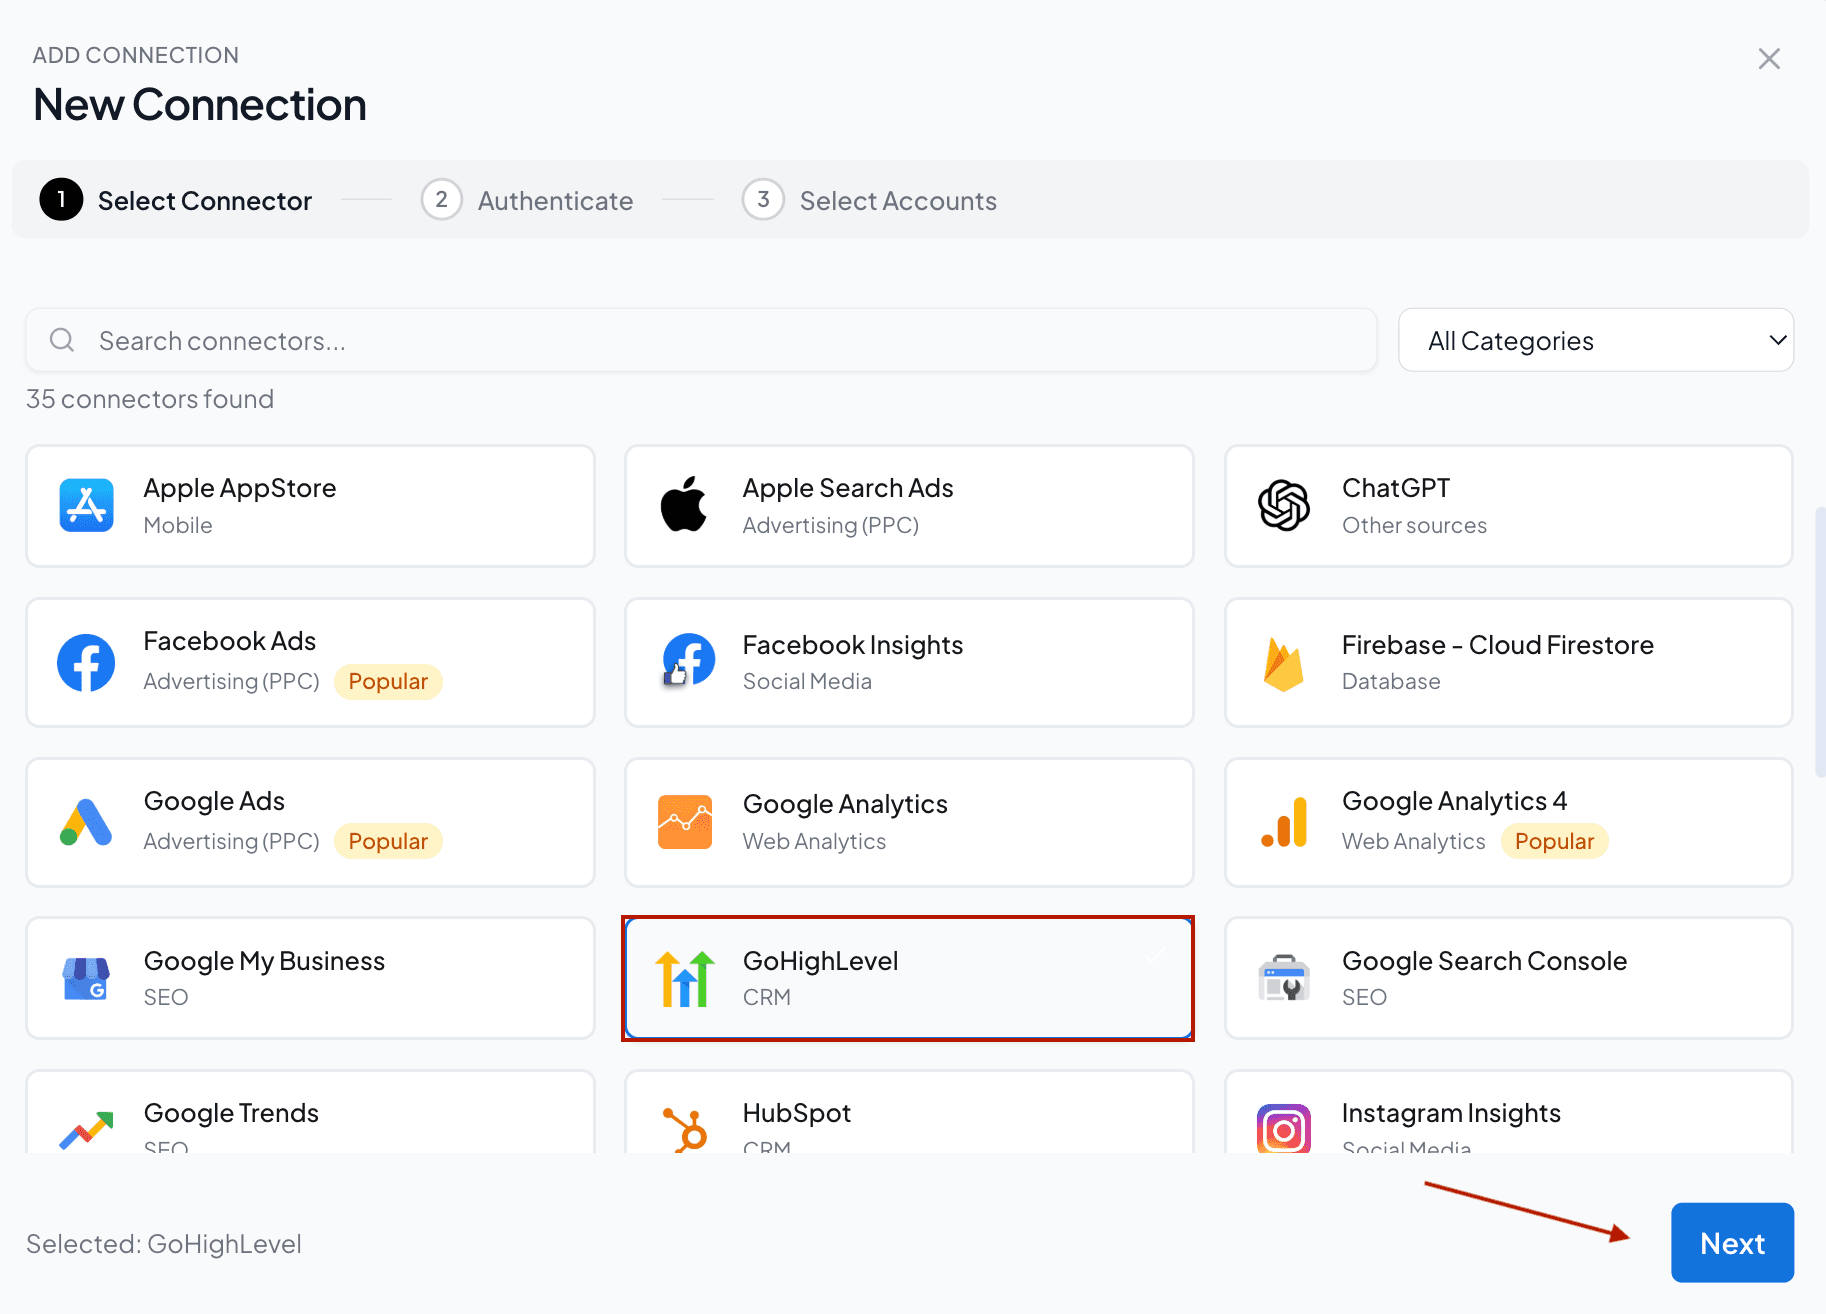1826x1314 pixels.
Task: Click the Google Analytics 4 bar icon
Action: [x=1285, y=822]
